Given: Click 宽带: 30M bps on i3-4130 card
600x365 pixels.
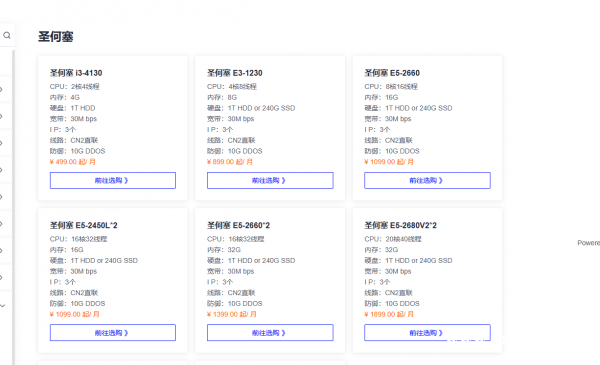Looking at the screenshot, I should [73, 119].
